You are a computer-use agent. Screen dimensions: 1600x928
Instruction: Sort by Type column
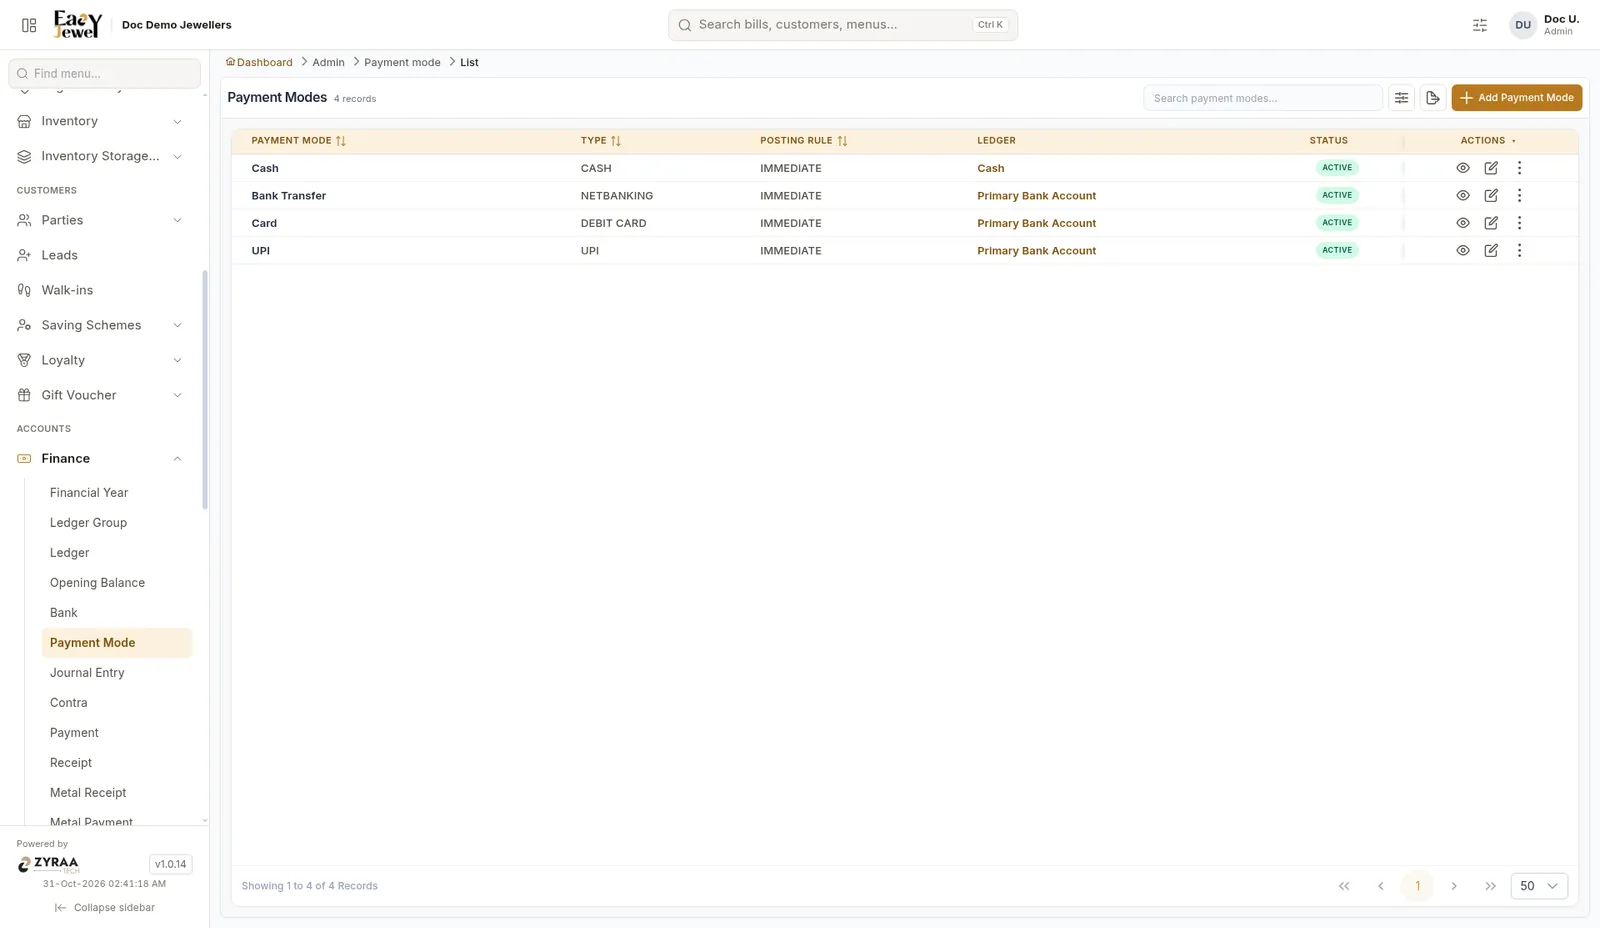pyautogui.click(x=616, y=141)
